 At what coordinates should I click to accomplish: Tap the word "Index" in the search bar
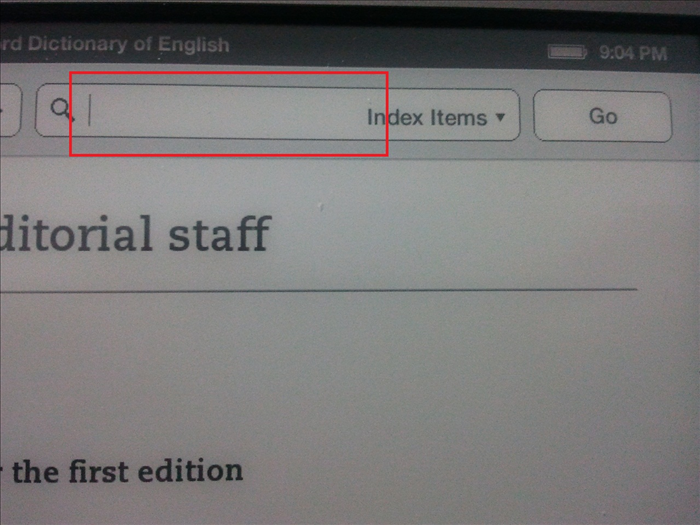point(395,117)
